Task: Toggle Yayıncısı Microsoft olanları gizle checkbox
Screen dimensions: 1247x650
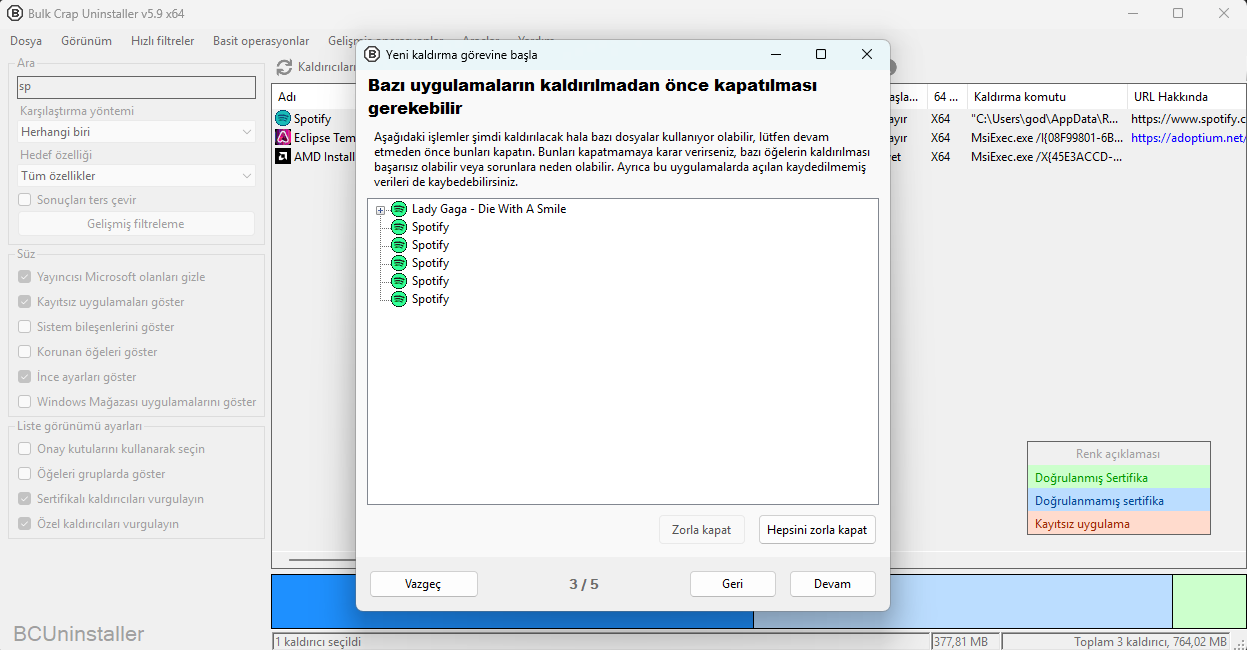Action: 26,277
